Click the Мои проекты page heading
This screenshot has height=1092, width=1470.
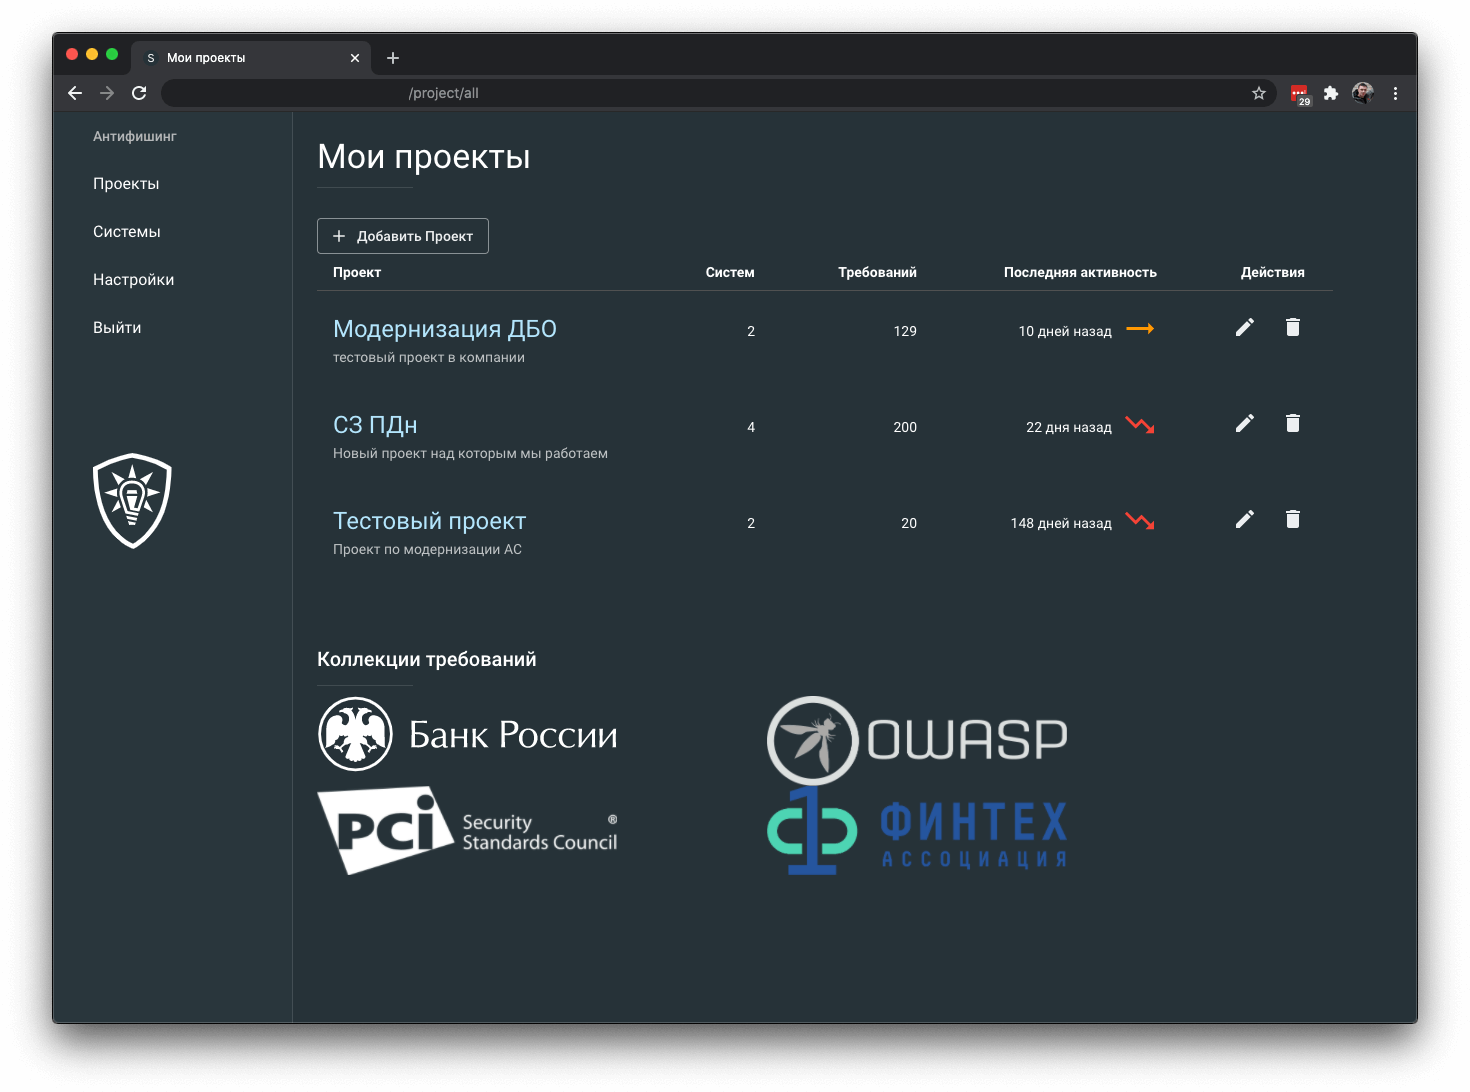pos(424,157)
